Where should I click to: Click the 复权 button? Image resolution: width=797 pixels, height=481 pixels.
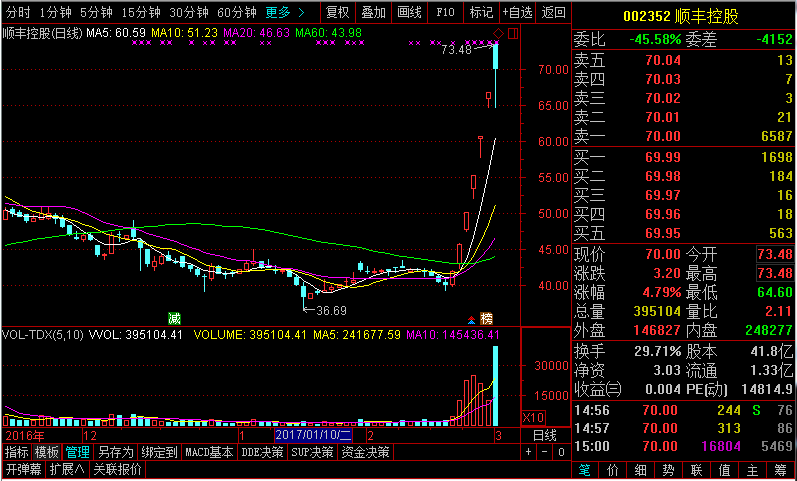click(x=338, y=12)
